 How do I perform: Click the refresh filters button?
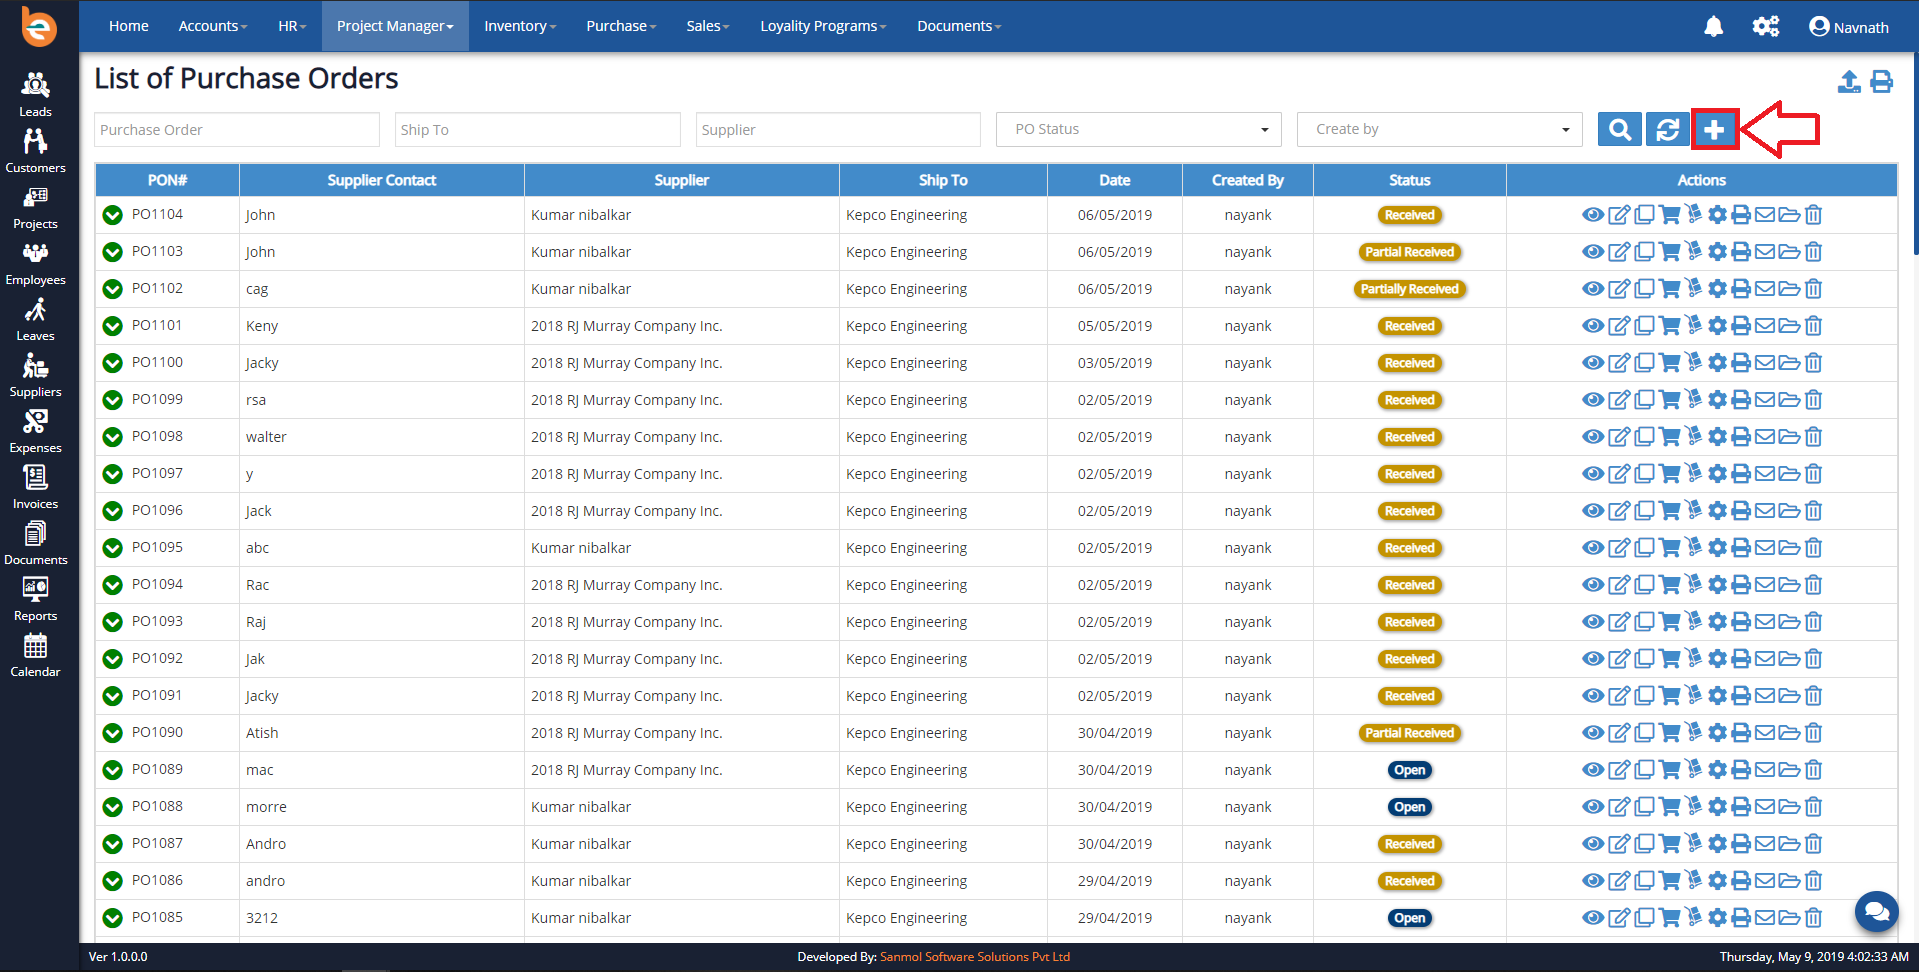(x=1667, y=130)
